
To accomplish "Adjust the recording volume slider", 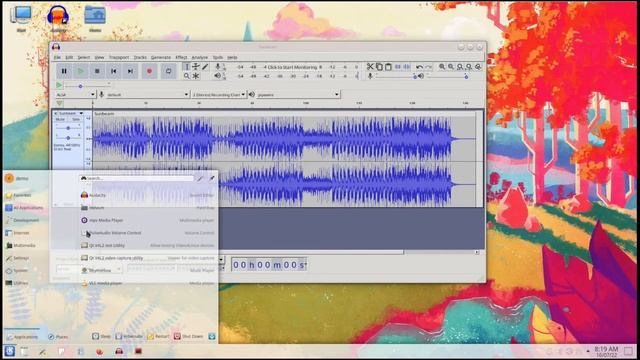I will 396,76.
